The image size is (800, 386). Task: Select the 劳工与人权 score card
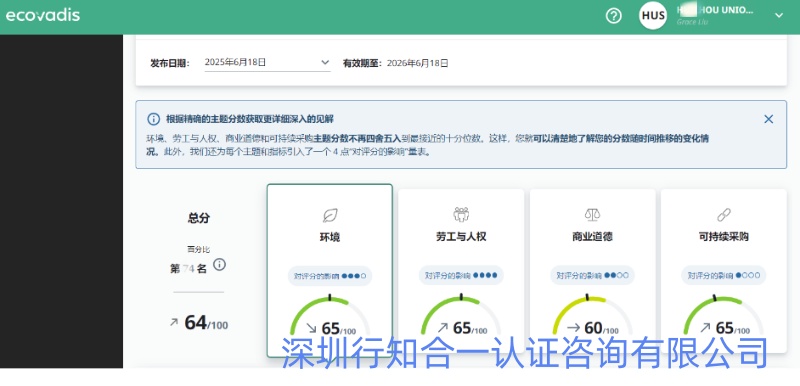point(461,270)
